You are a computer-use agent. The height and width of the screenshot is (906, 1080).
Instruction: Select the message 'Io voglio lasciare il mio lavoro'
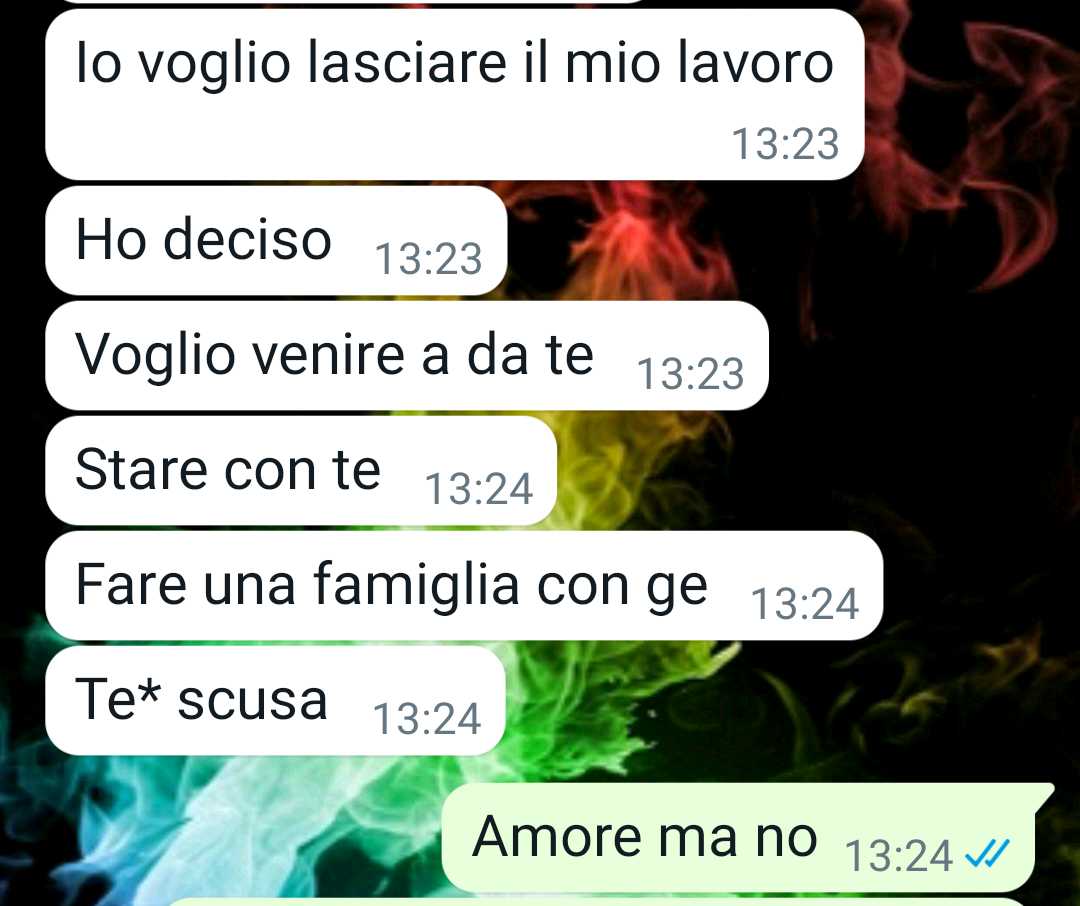pos(455,94)
